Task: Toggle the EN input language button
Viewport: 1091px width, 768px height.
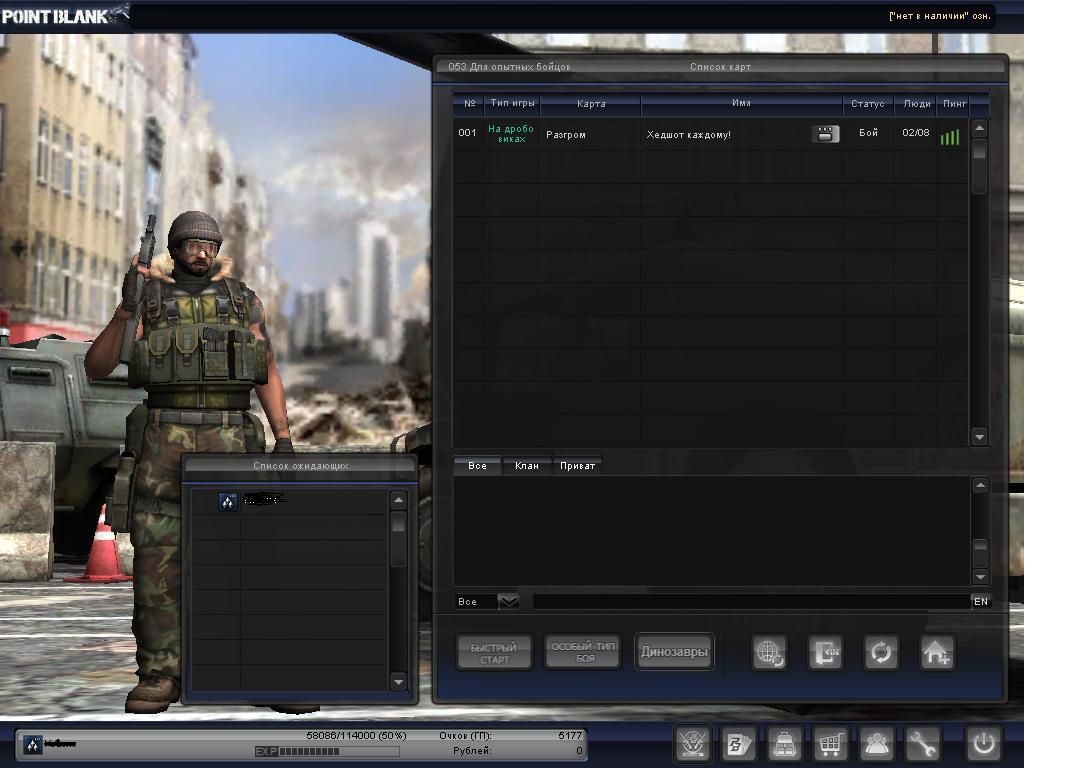Action: click(x=981, y=602)
